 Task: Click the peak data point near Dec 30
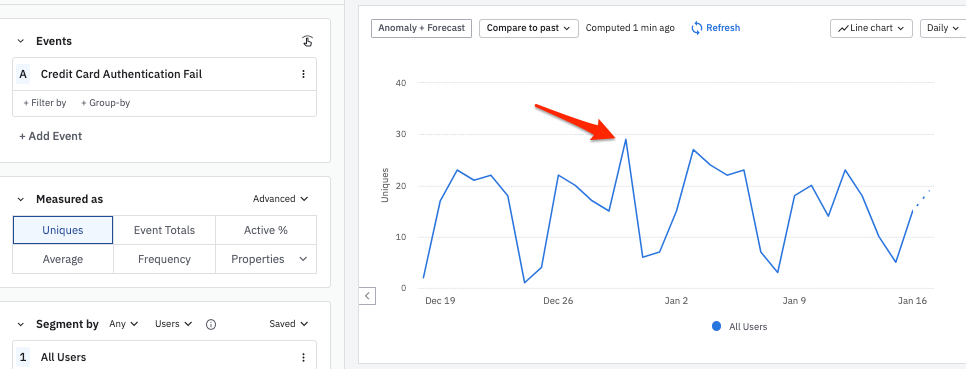coord(626,139)
